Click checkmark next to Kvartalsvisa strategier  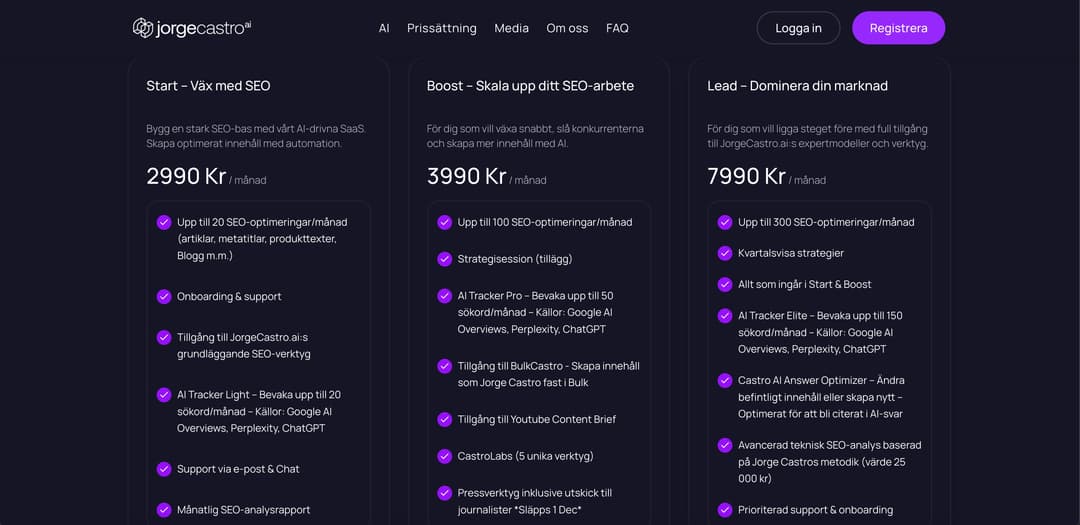click(725, 253)
